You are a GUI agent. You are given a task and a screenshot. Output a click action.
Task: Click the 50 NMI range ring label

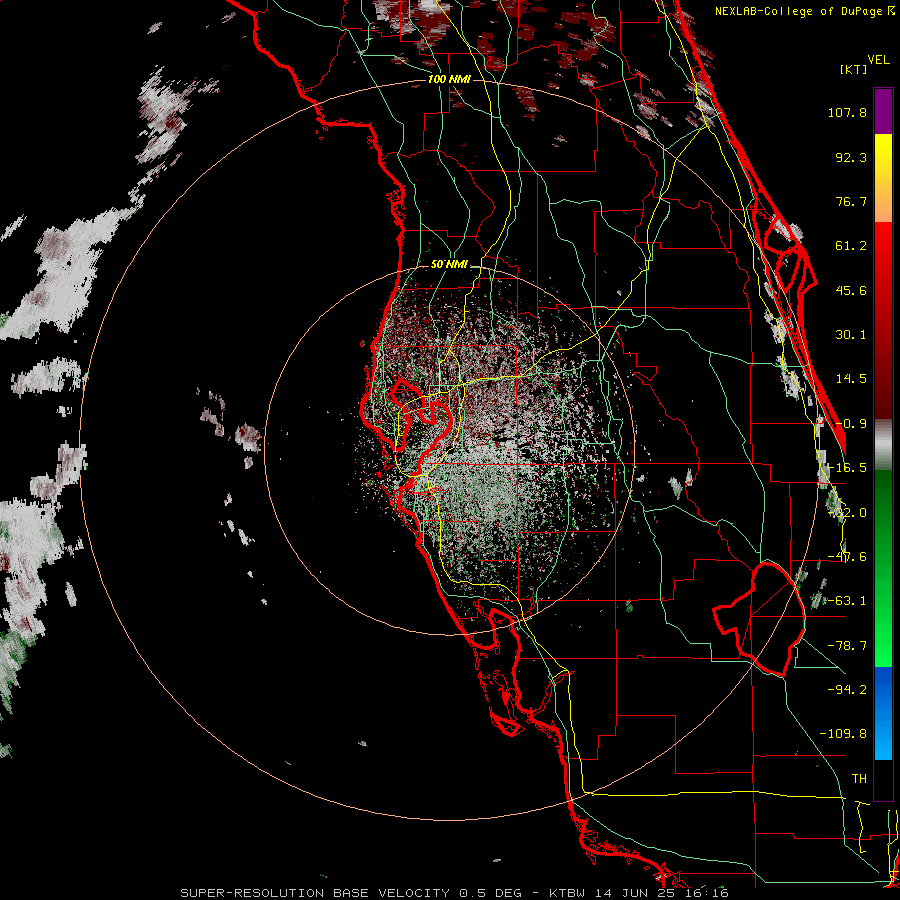[449, 265]
